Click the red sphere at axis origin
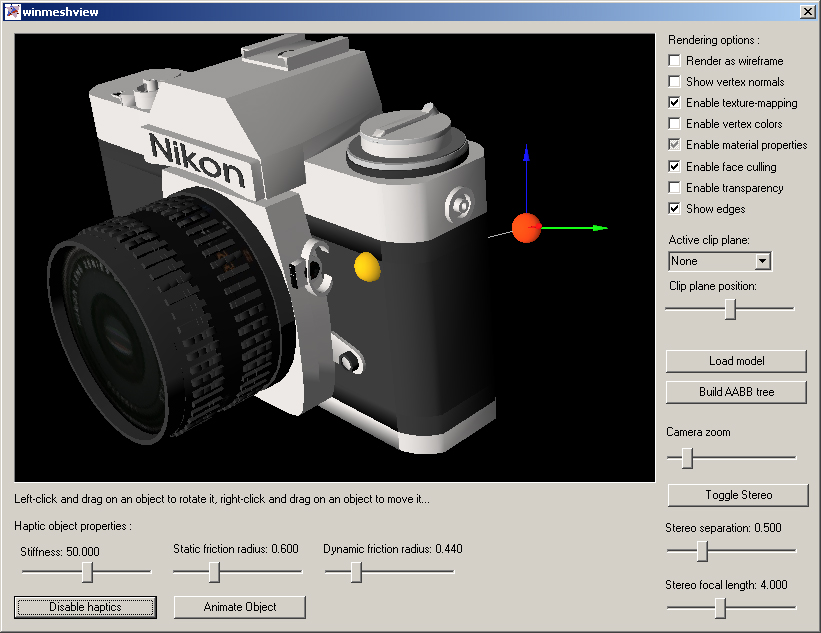The height and width of the screenshot is (633, 821). (526, 228)
